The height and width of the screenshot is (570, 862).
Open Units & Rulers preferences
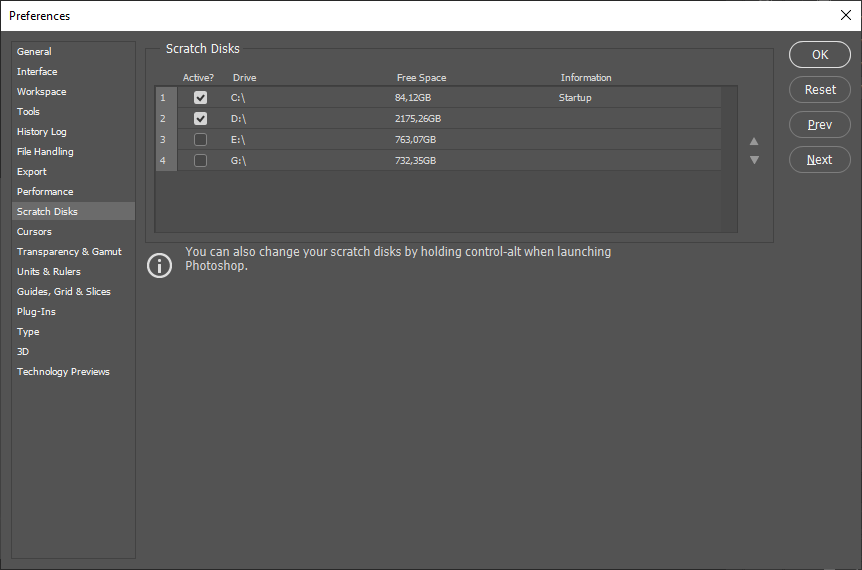73,272
